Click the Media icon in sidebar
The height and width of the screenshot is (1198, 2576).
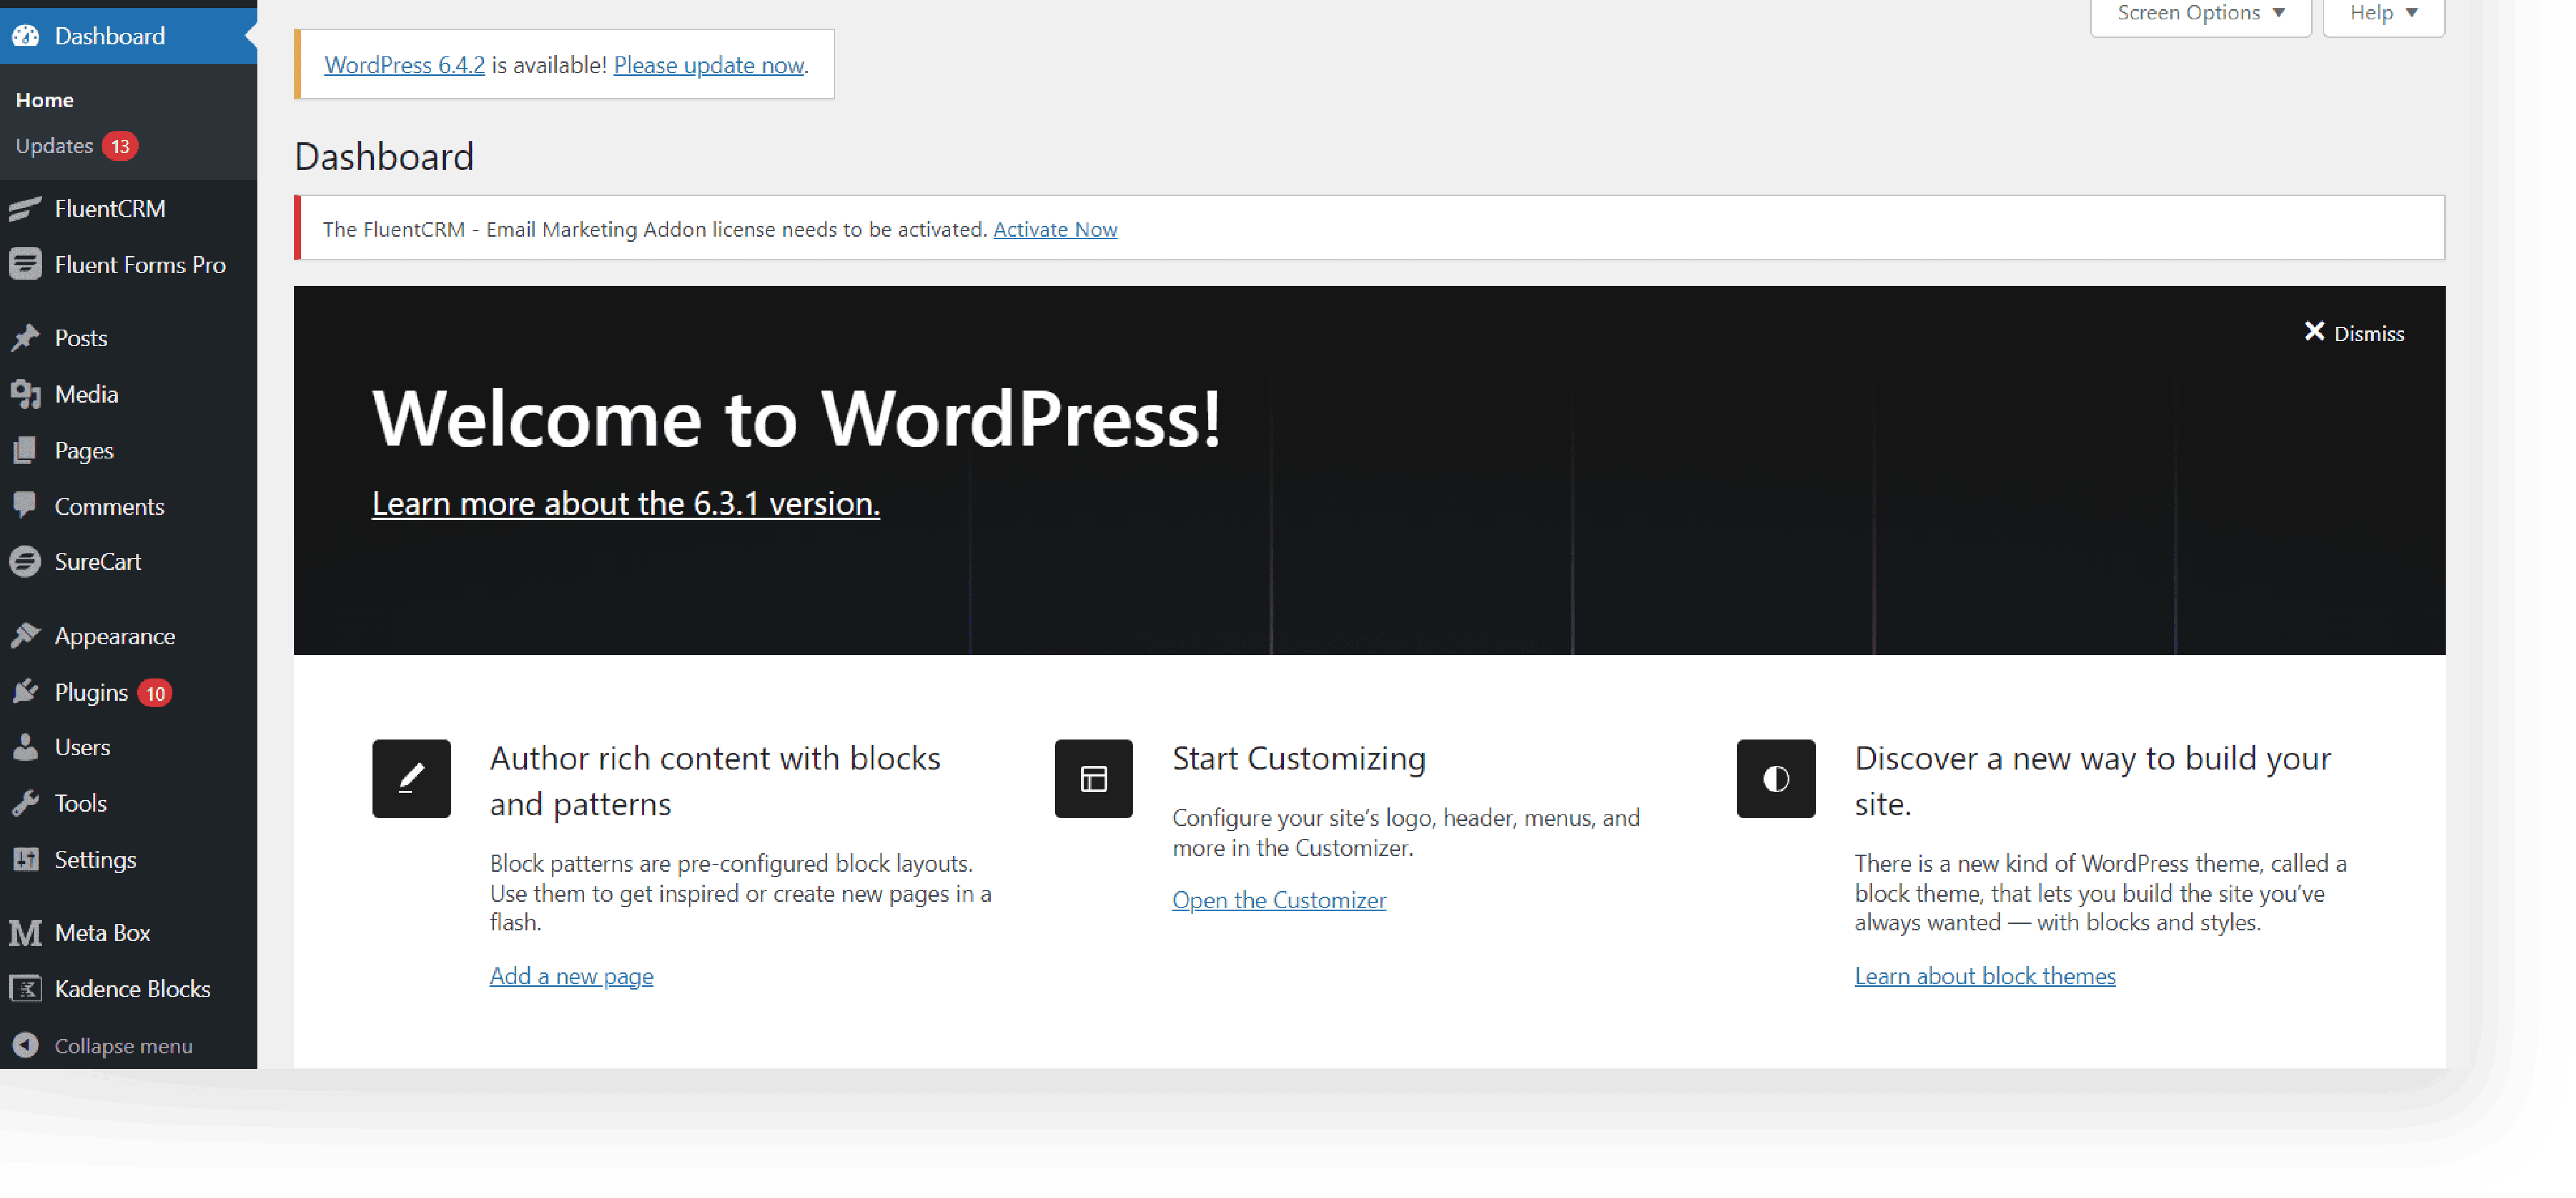[26, 394]
